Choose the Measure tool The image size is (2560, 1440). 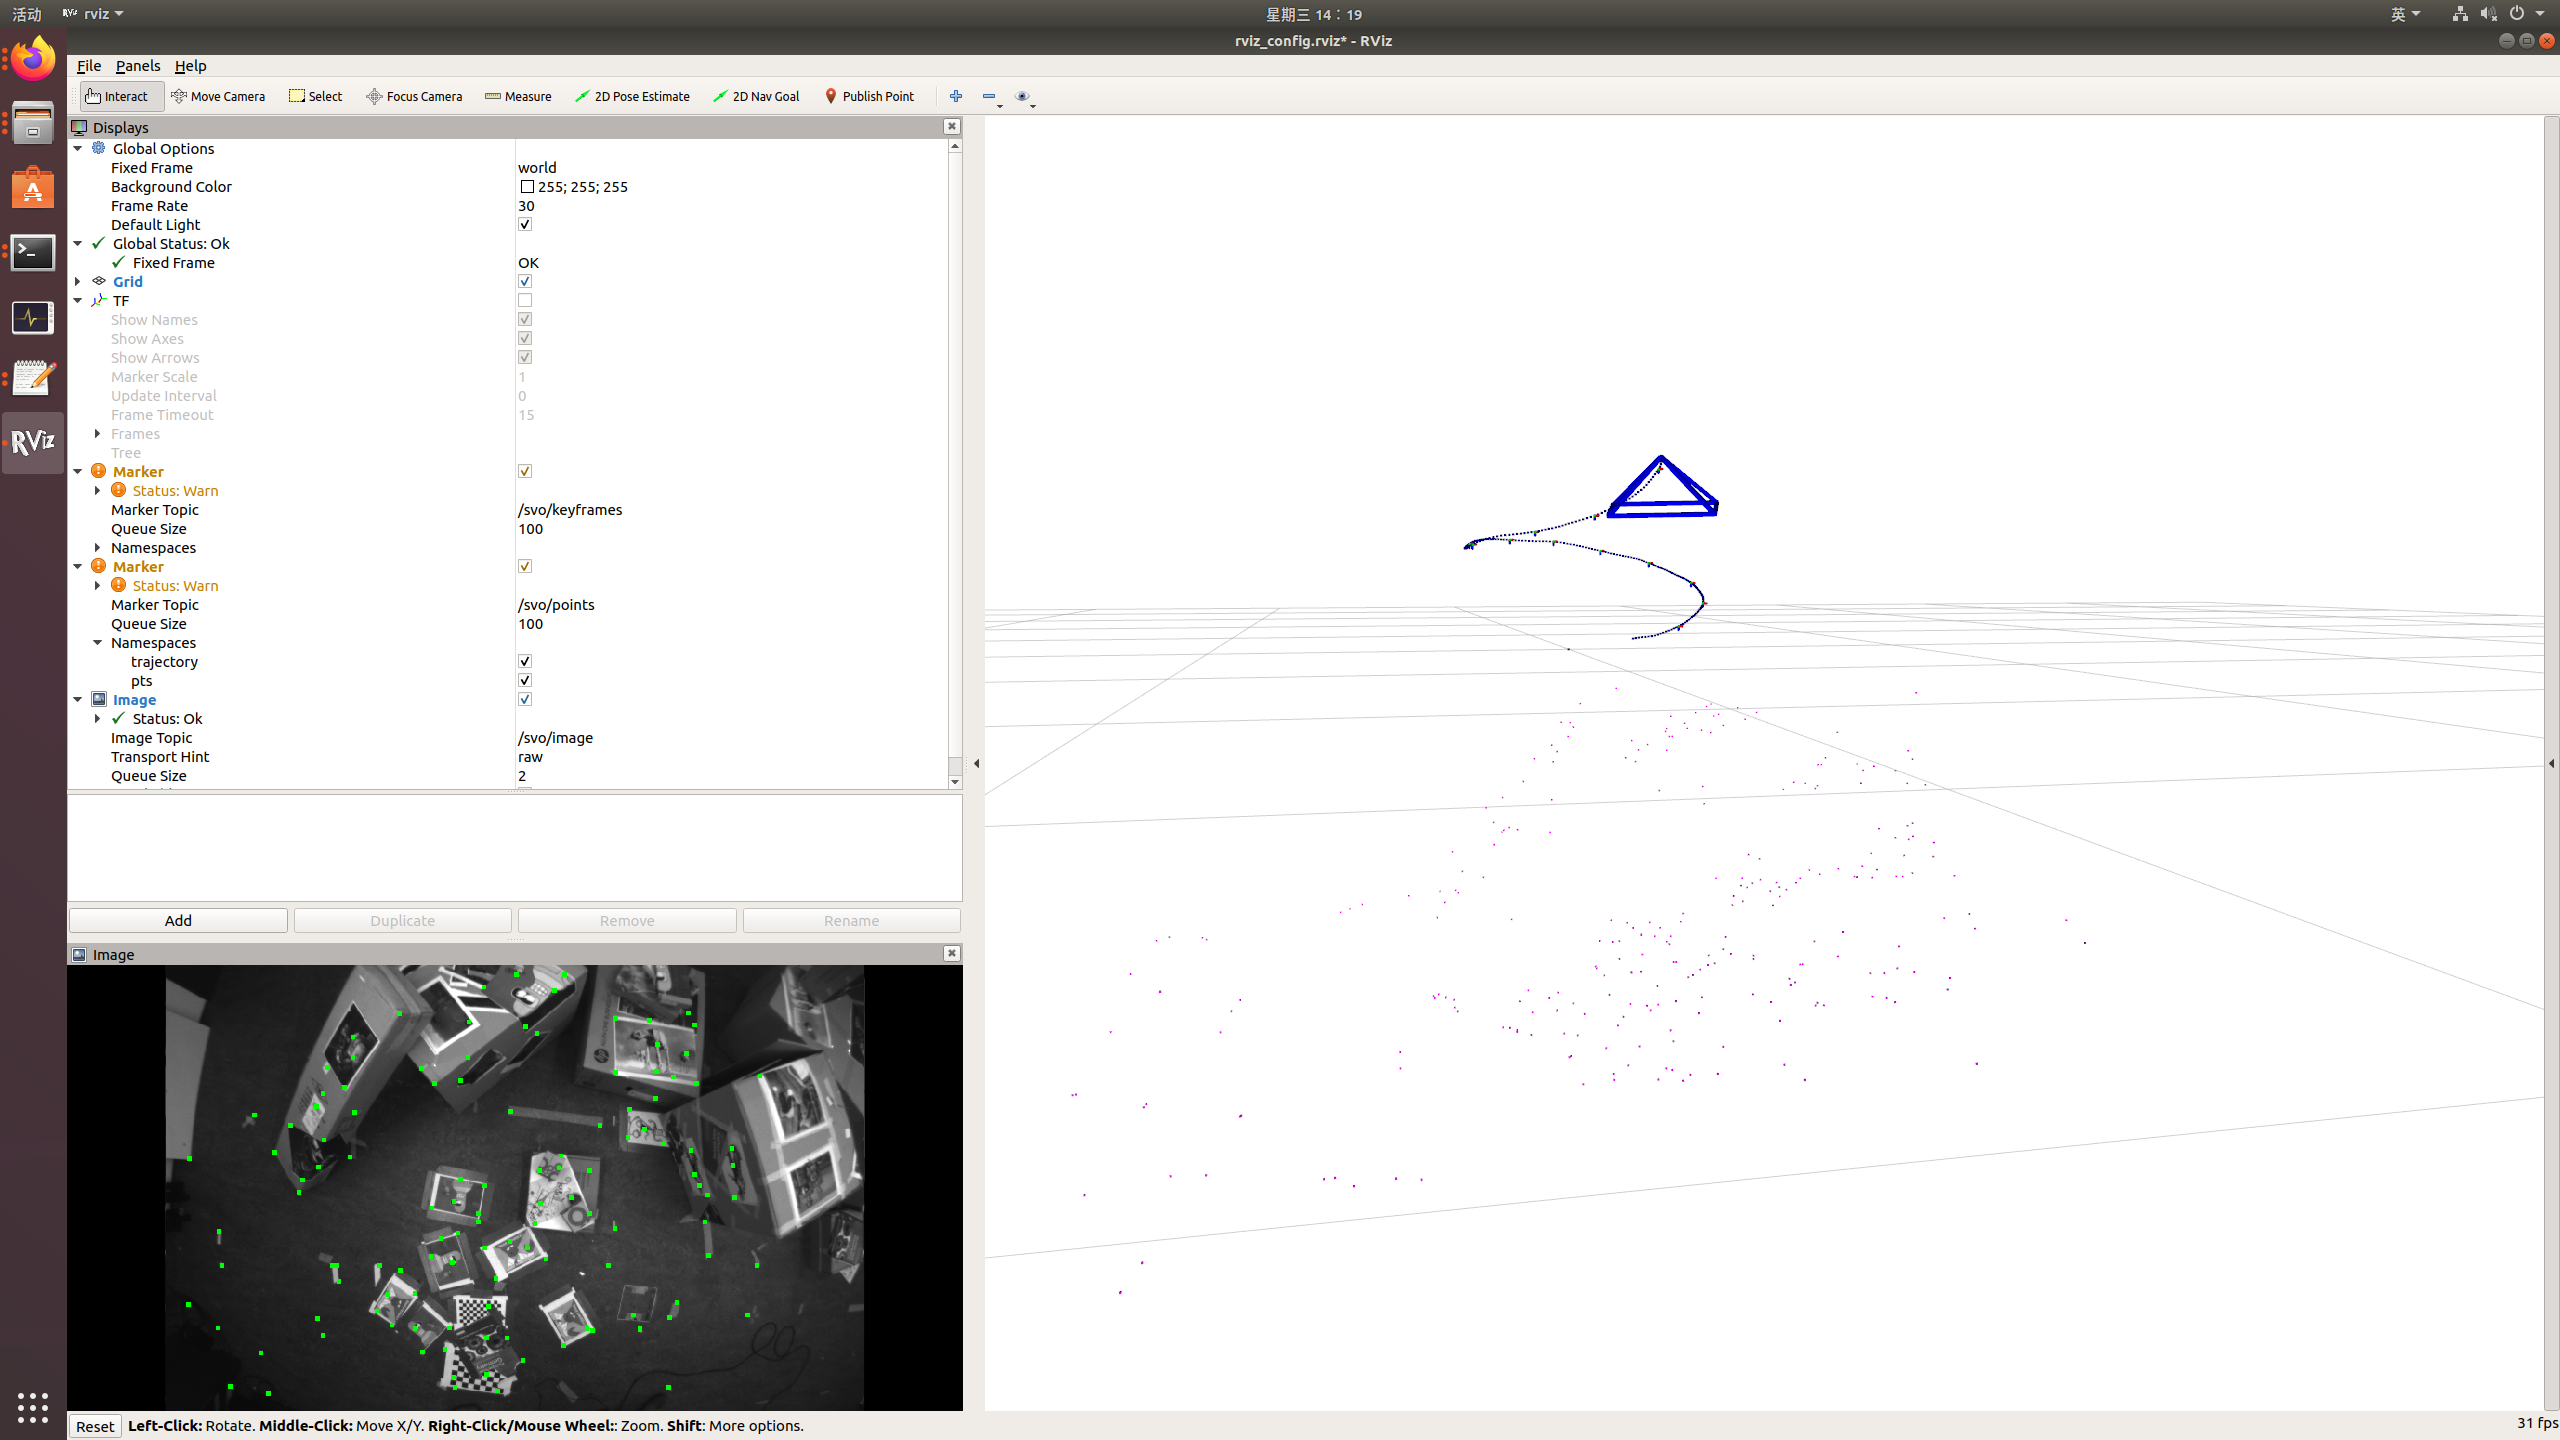(x=518, y=96)
